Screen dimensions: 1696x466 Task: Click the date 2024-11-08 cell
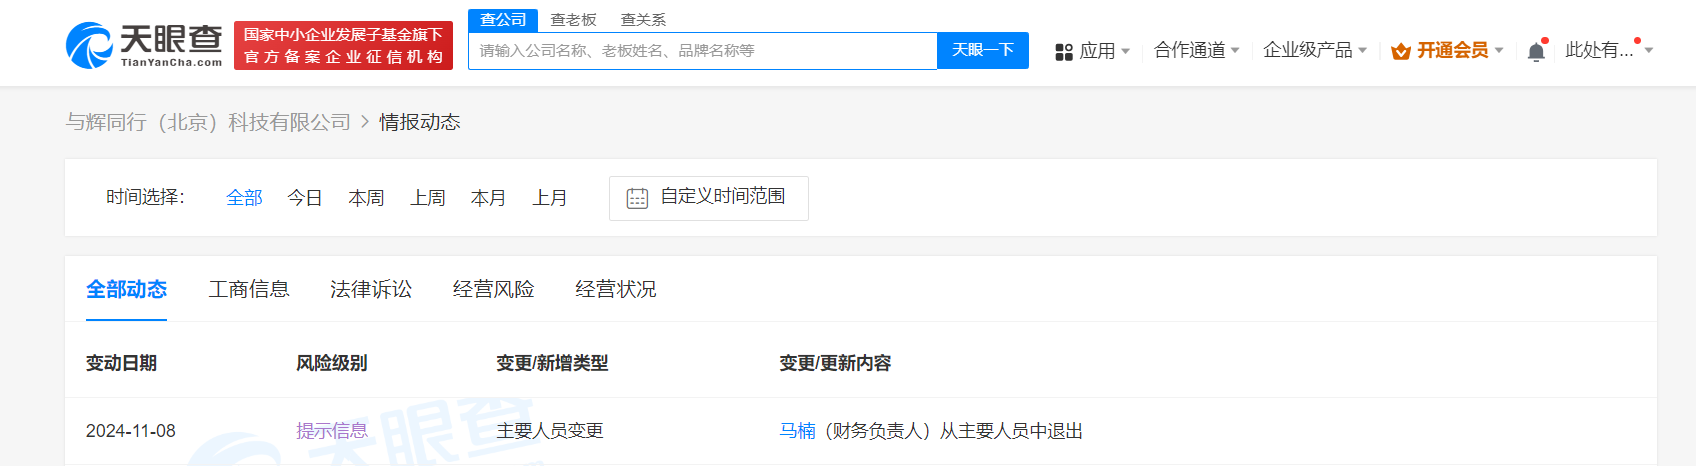tap(131, 431)
